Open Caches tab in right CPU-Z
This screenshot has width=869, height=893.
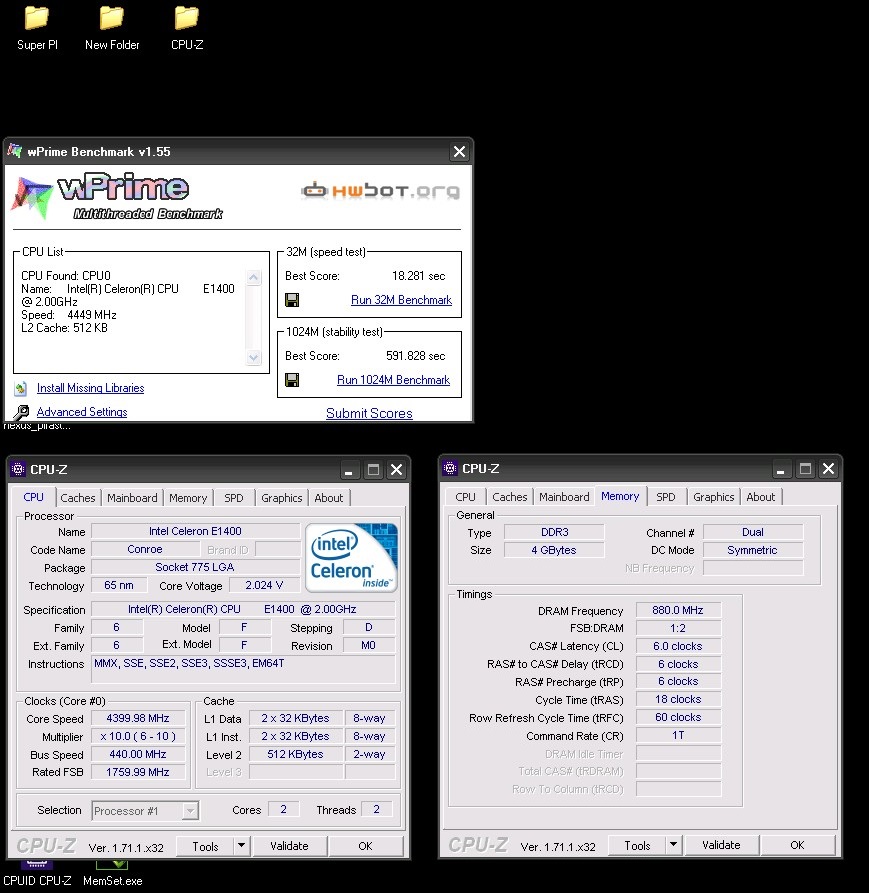point(510,497)
